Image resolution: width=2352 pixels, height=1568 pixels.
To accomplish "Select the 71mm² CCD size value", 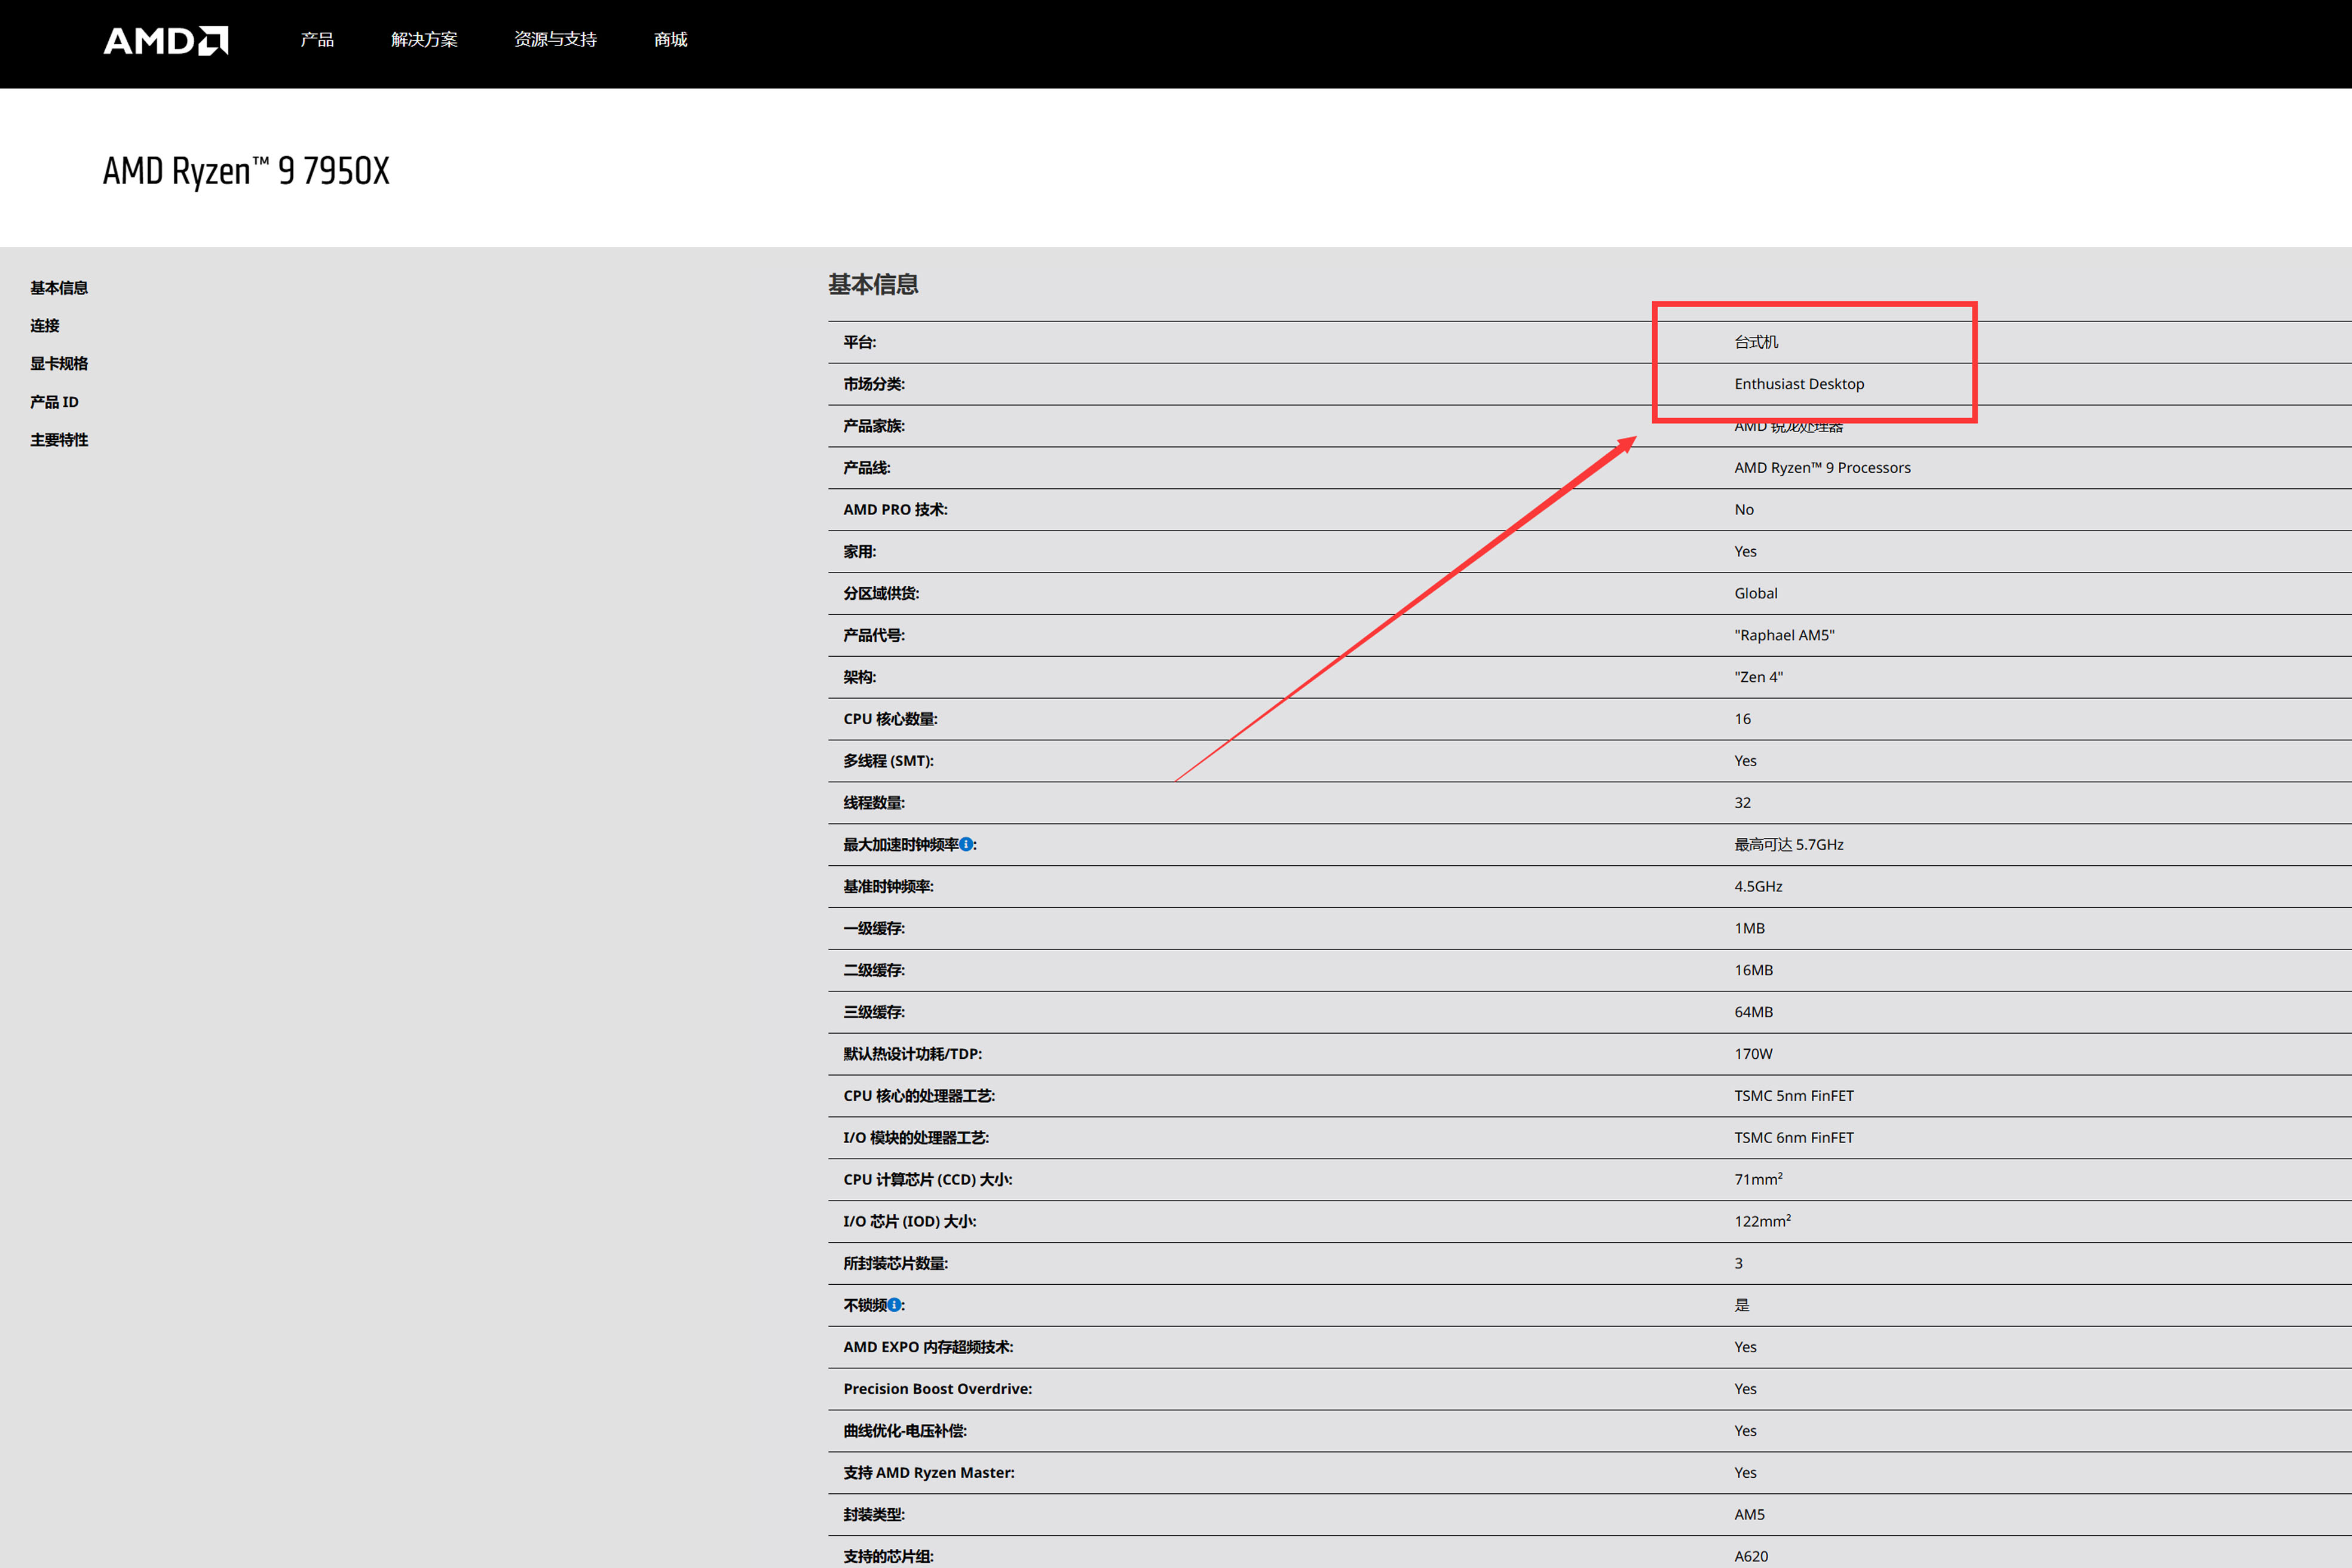I will (x=1758, y=1180).
